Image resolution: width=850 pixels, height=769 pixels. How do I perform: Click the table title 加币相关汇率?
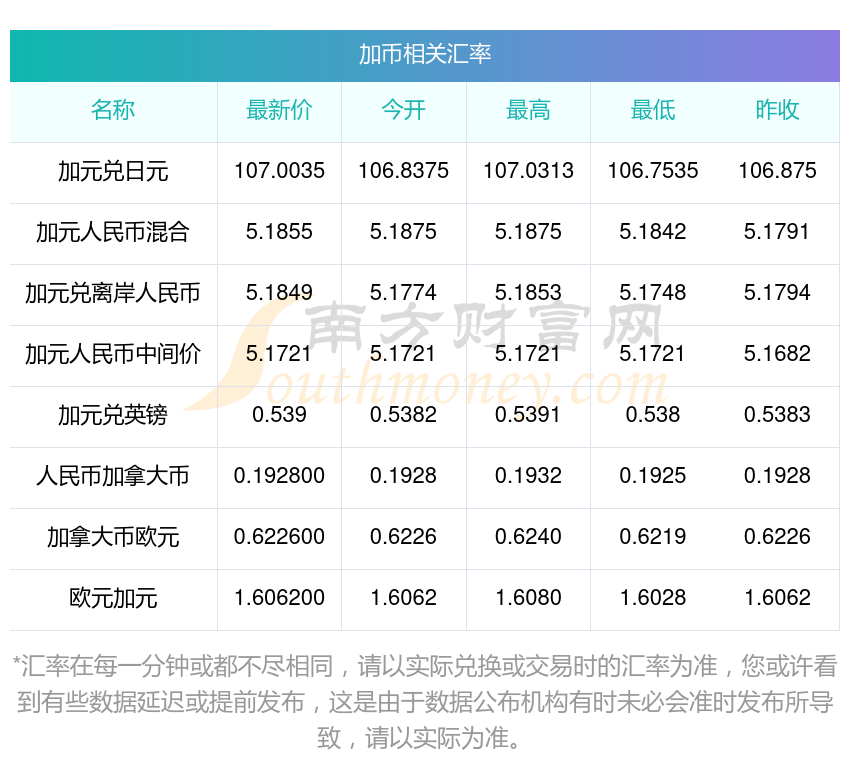pos(425,54)
